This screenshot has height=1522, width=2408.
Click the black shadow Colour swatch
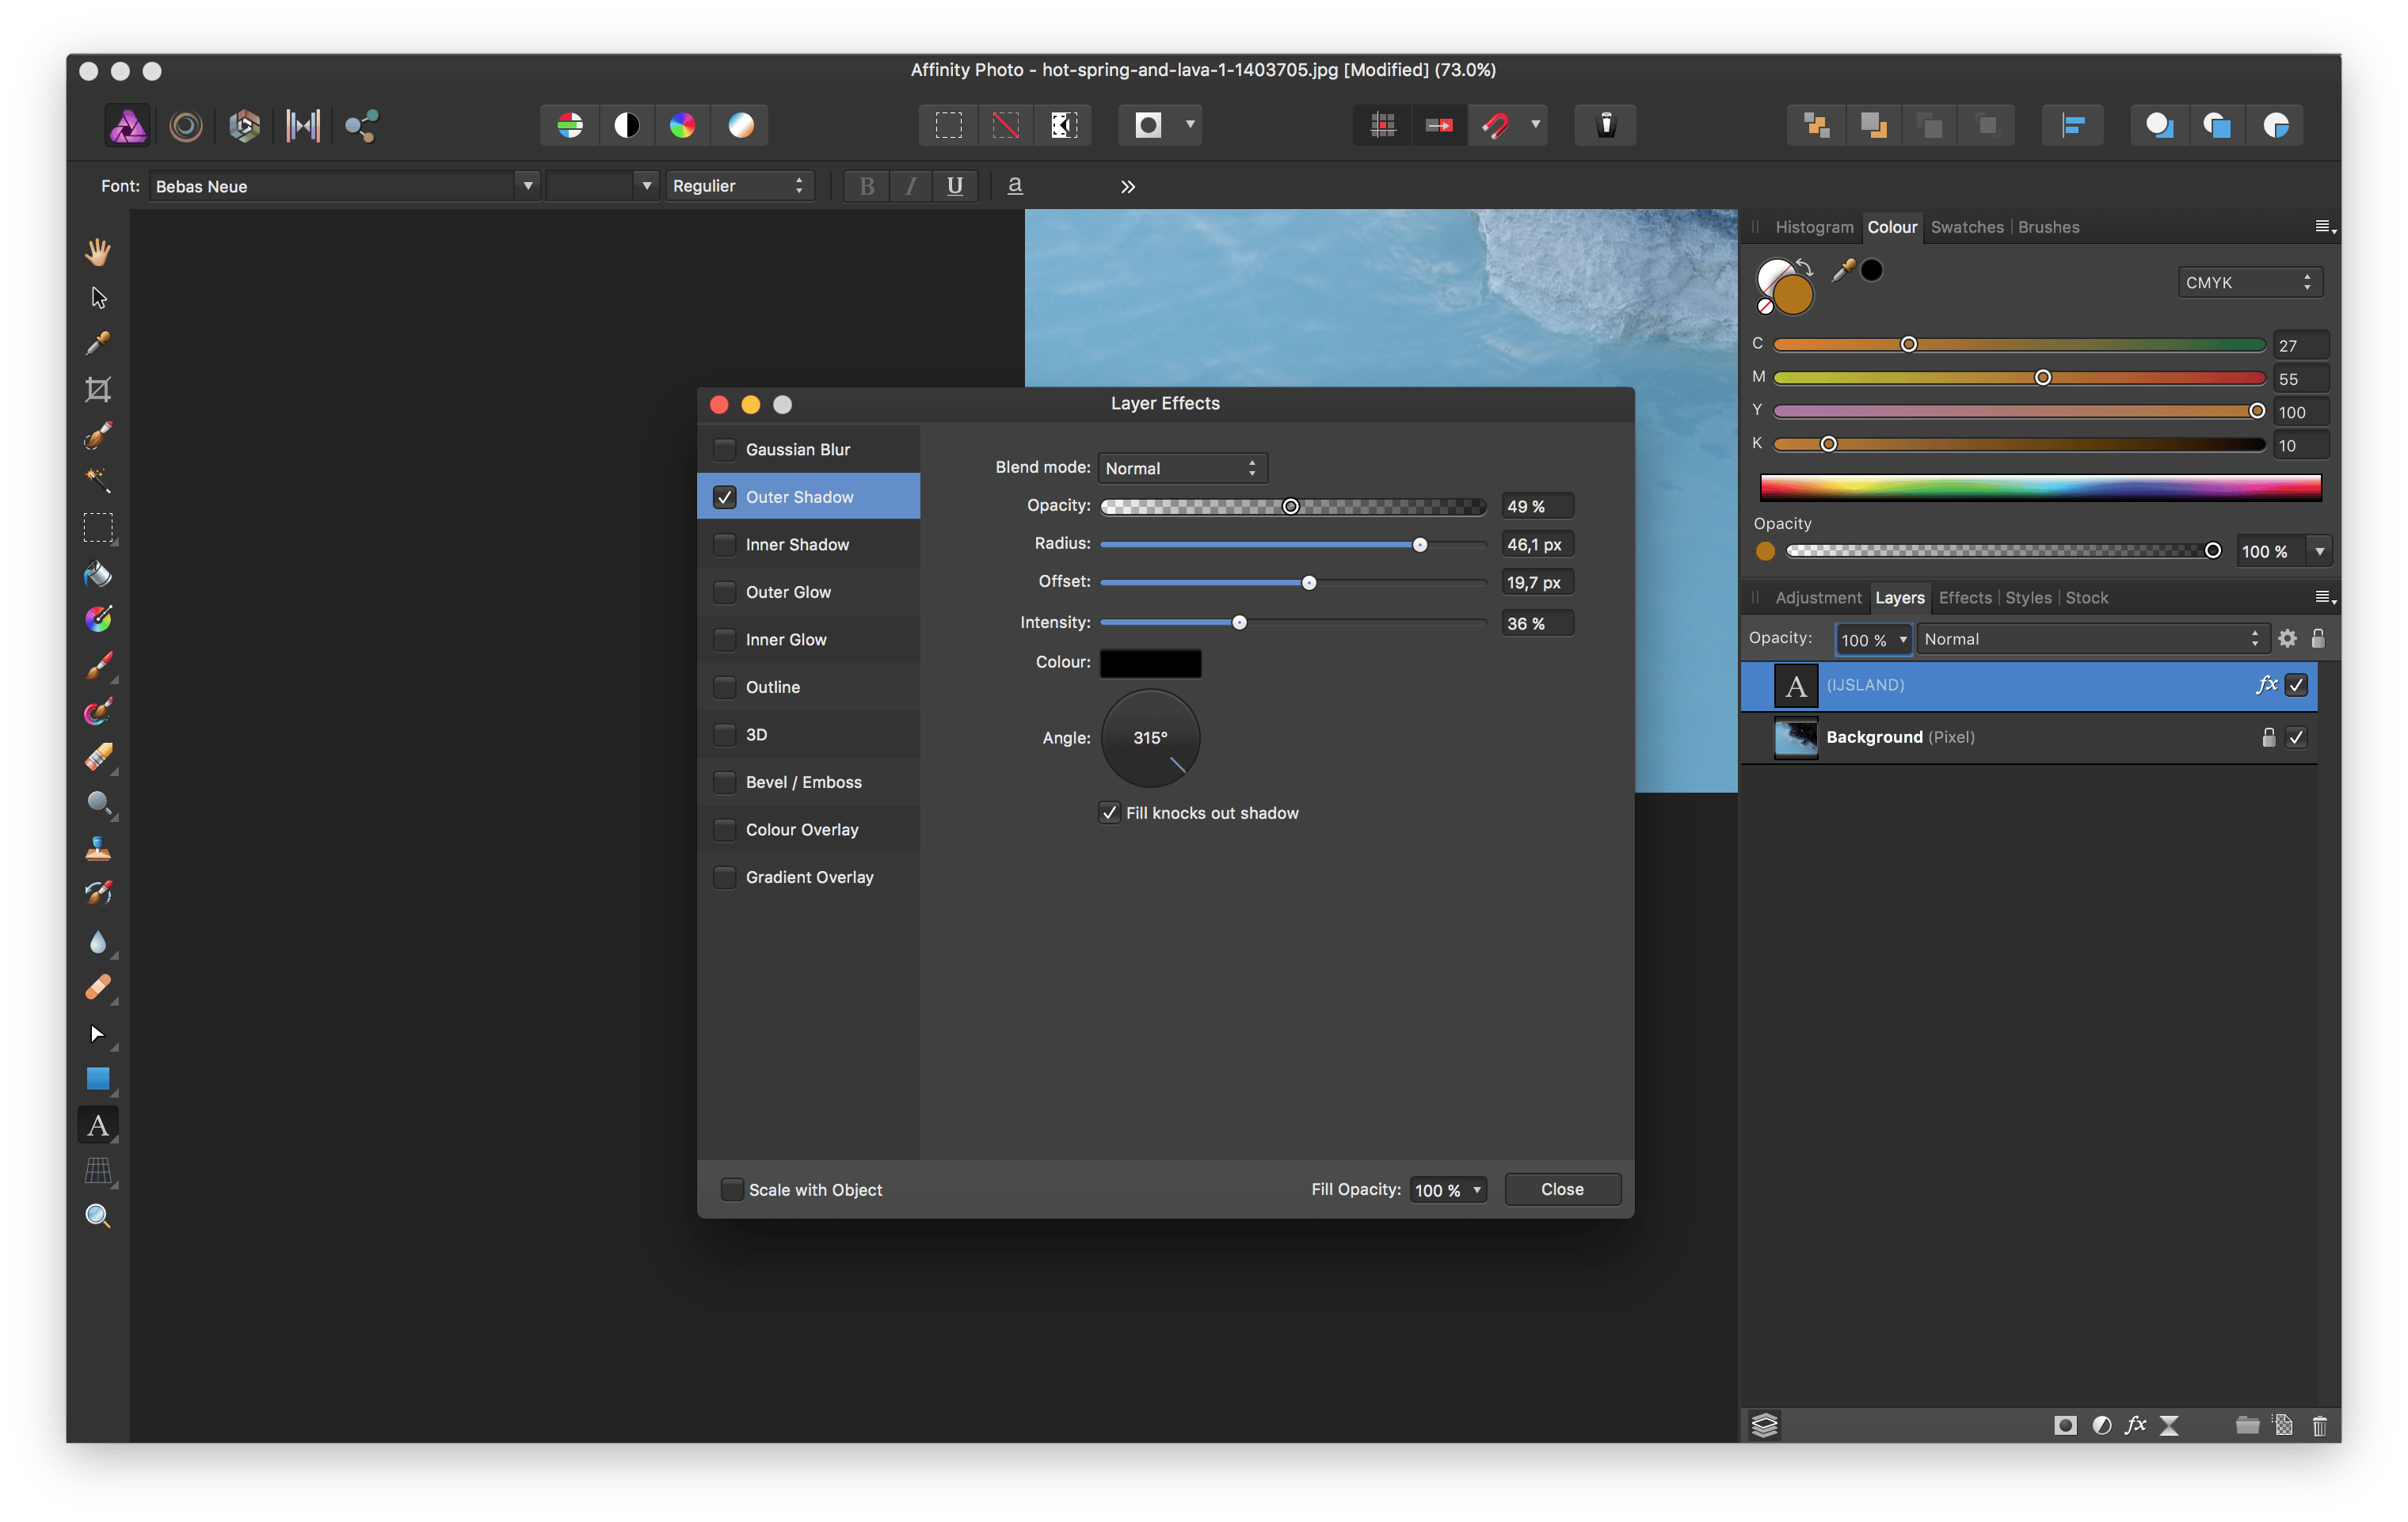(1150, 663)
